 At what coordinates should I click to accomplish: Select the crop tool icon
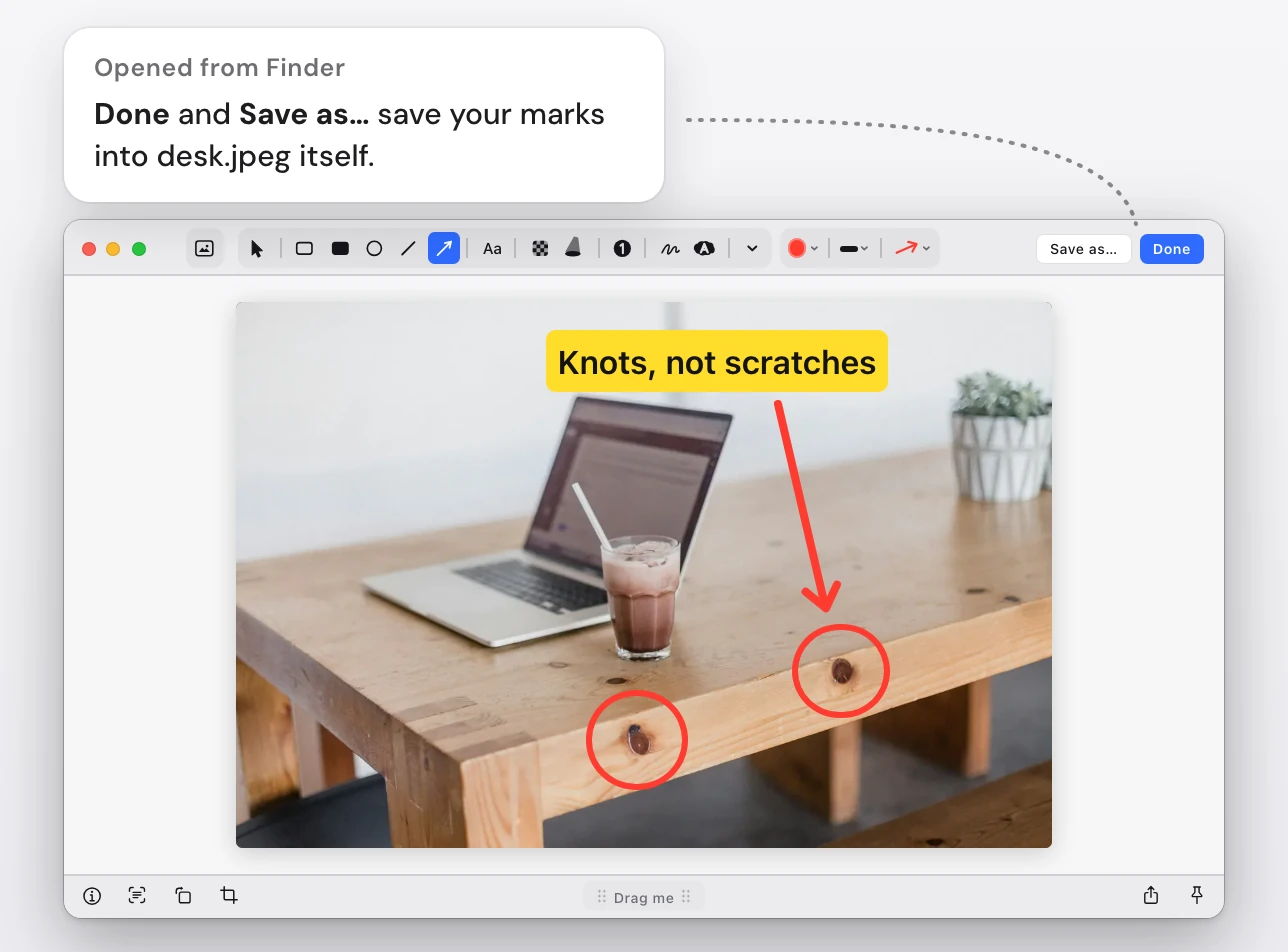pos(229,896)
